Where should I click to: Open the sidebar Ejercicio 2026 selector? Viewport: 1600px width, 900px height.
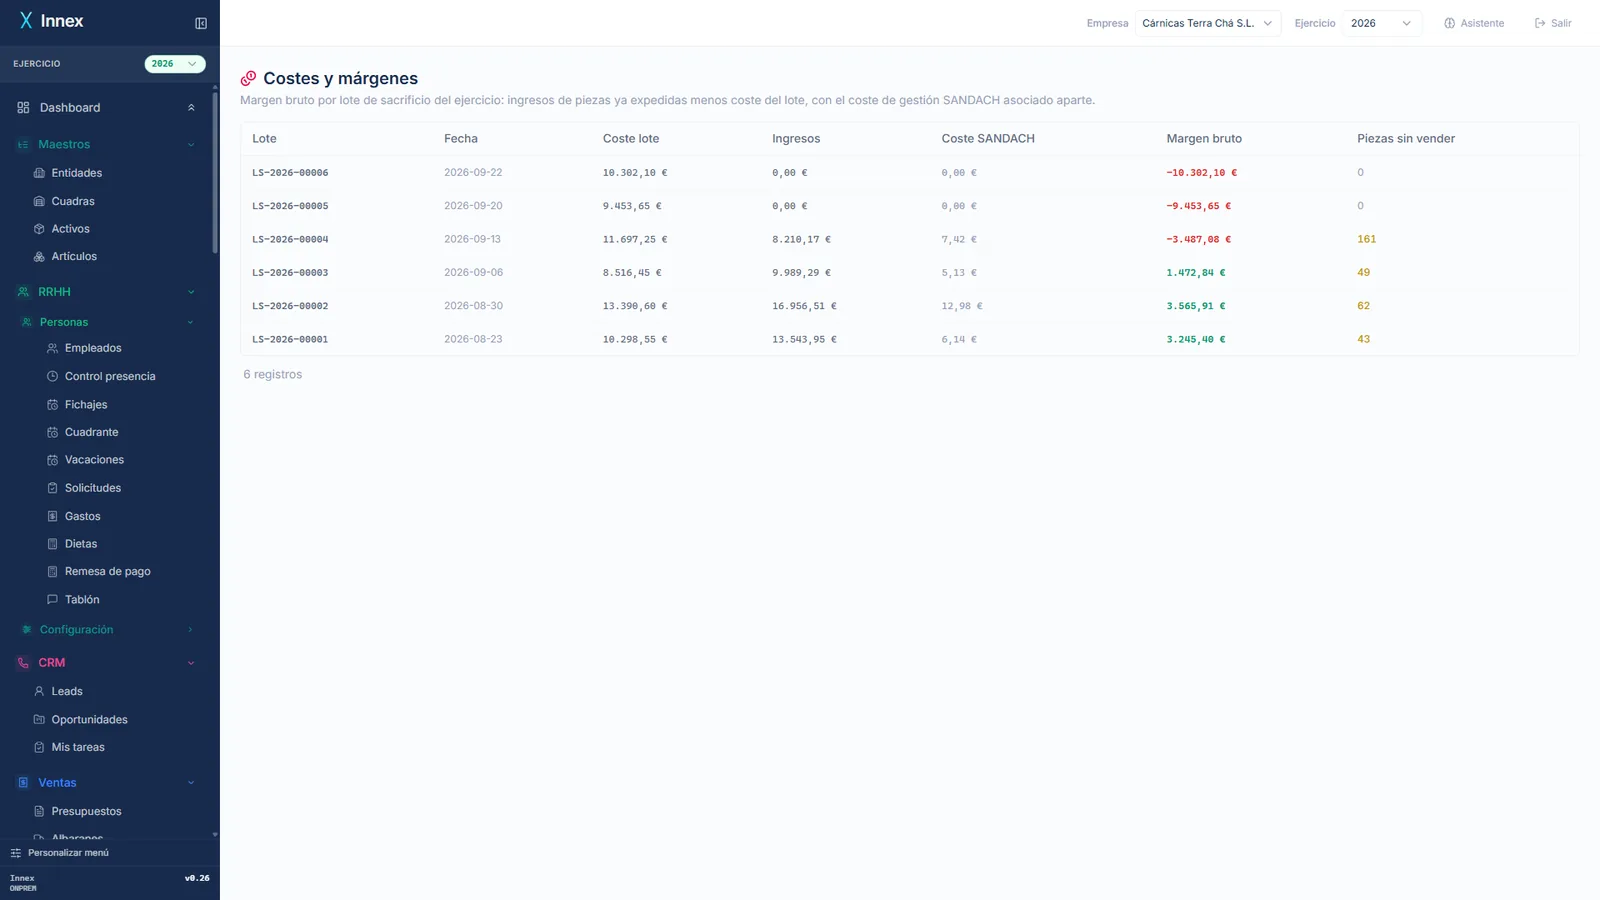tap(175, 64)
